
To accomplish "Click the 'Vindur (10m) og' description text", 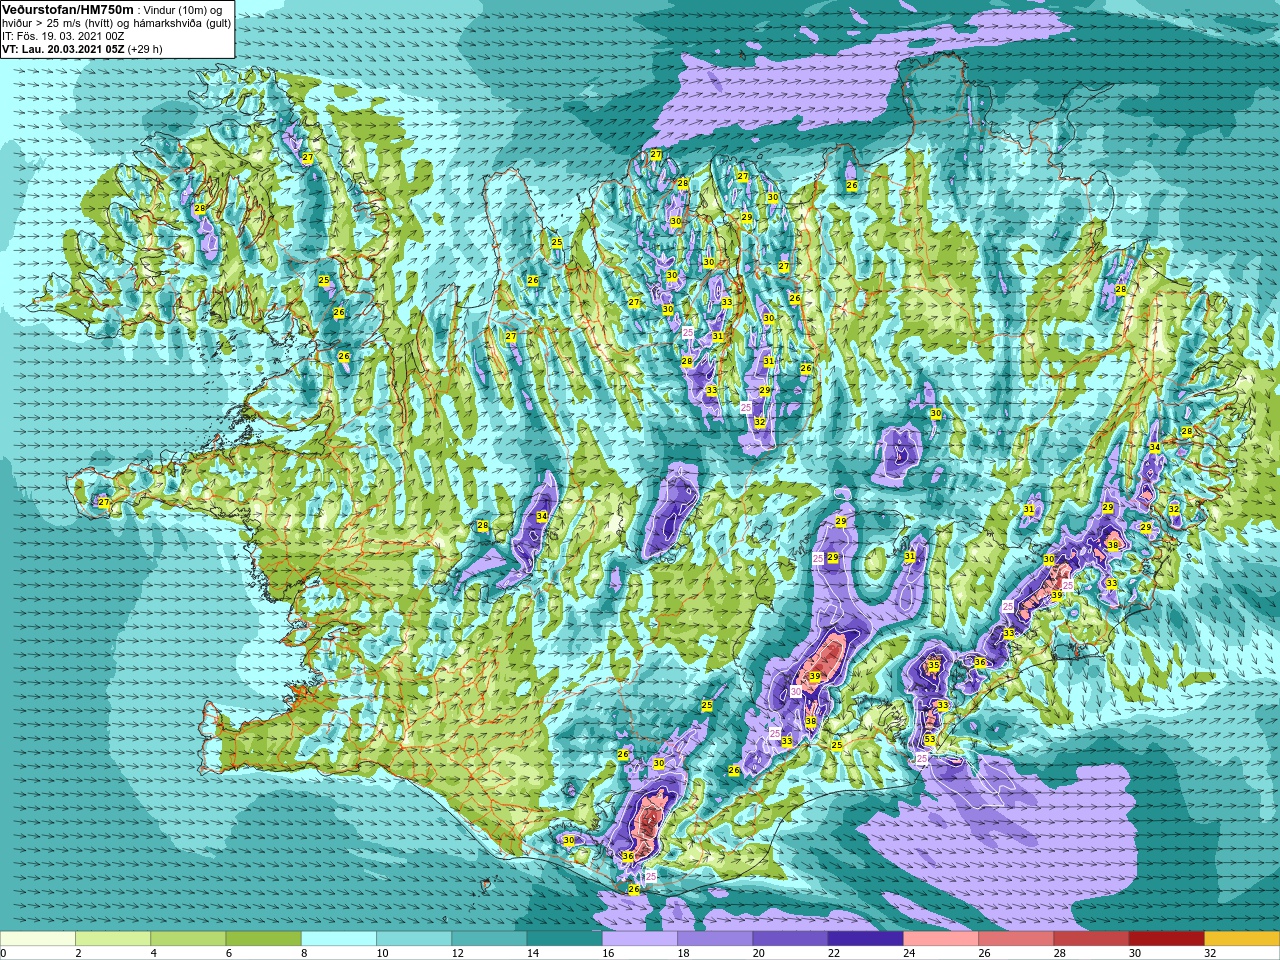I will (183, 10).
